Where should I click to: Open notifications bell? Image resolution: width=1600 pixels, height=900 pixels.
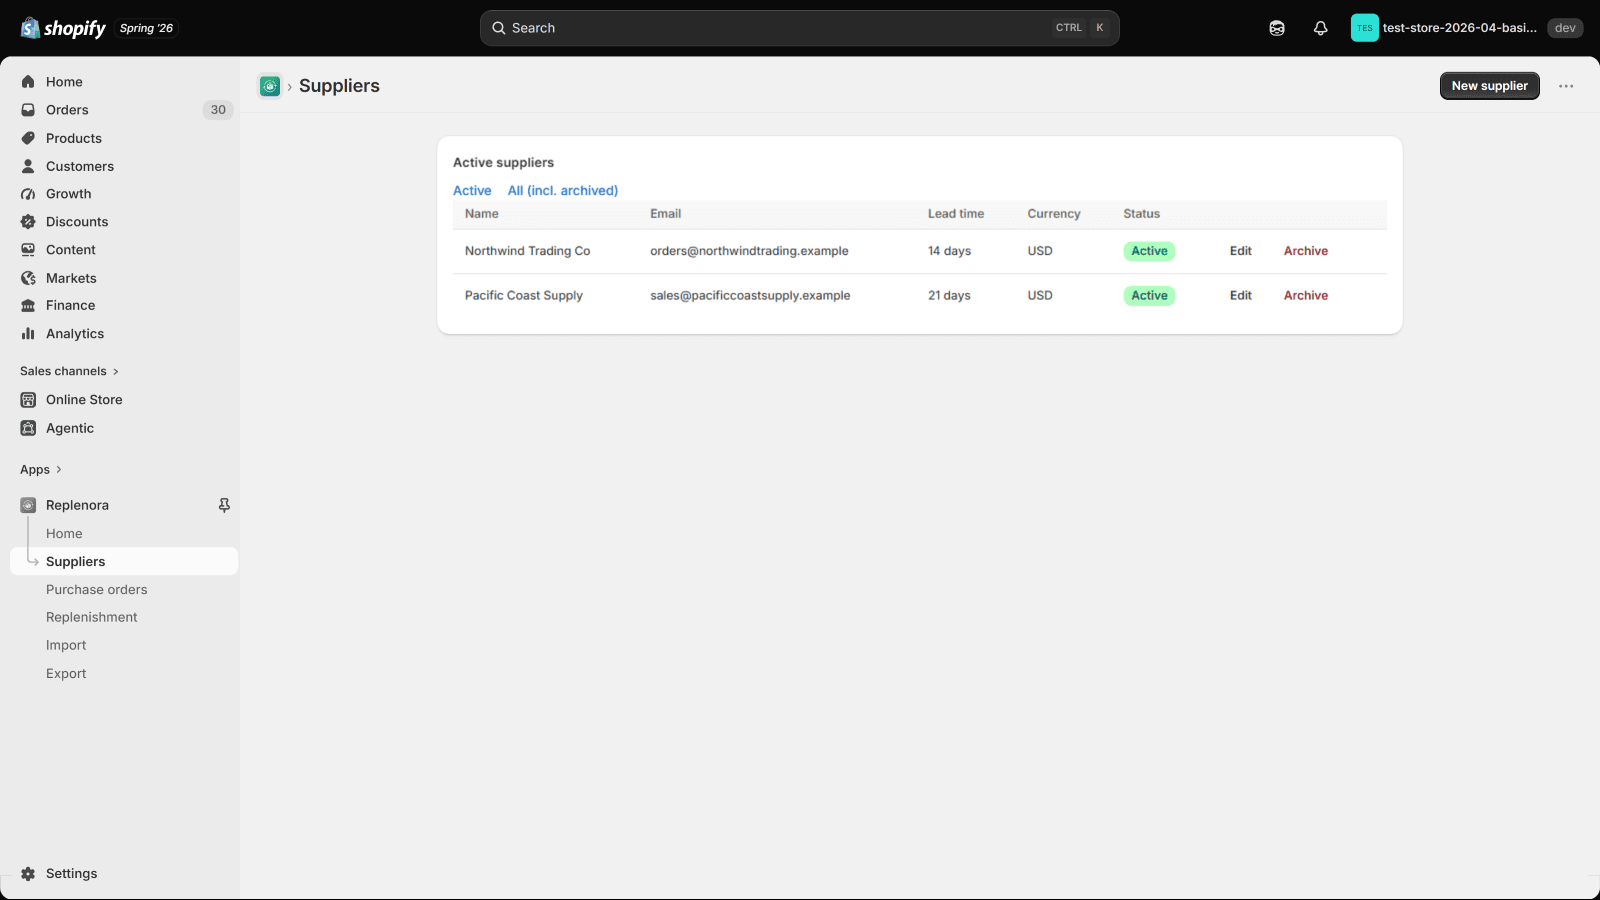click(x=1321, y=28)
